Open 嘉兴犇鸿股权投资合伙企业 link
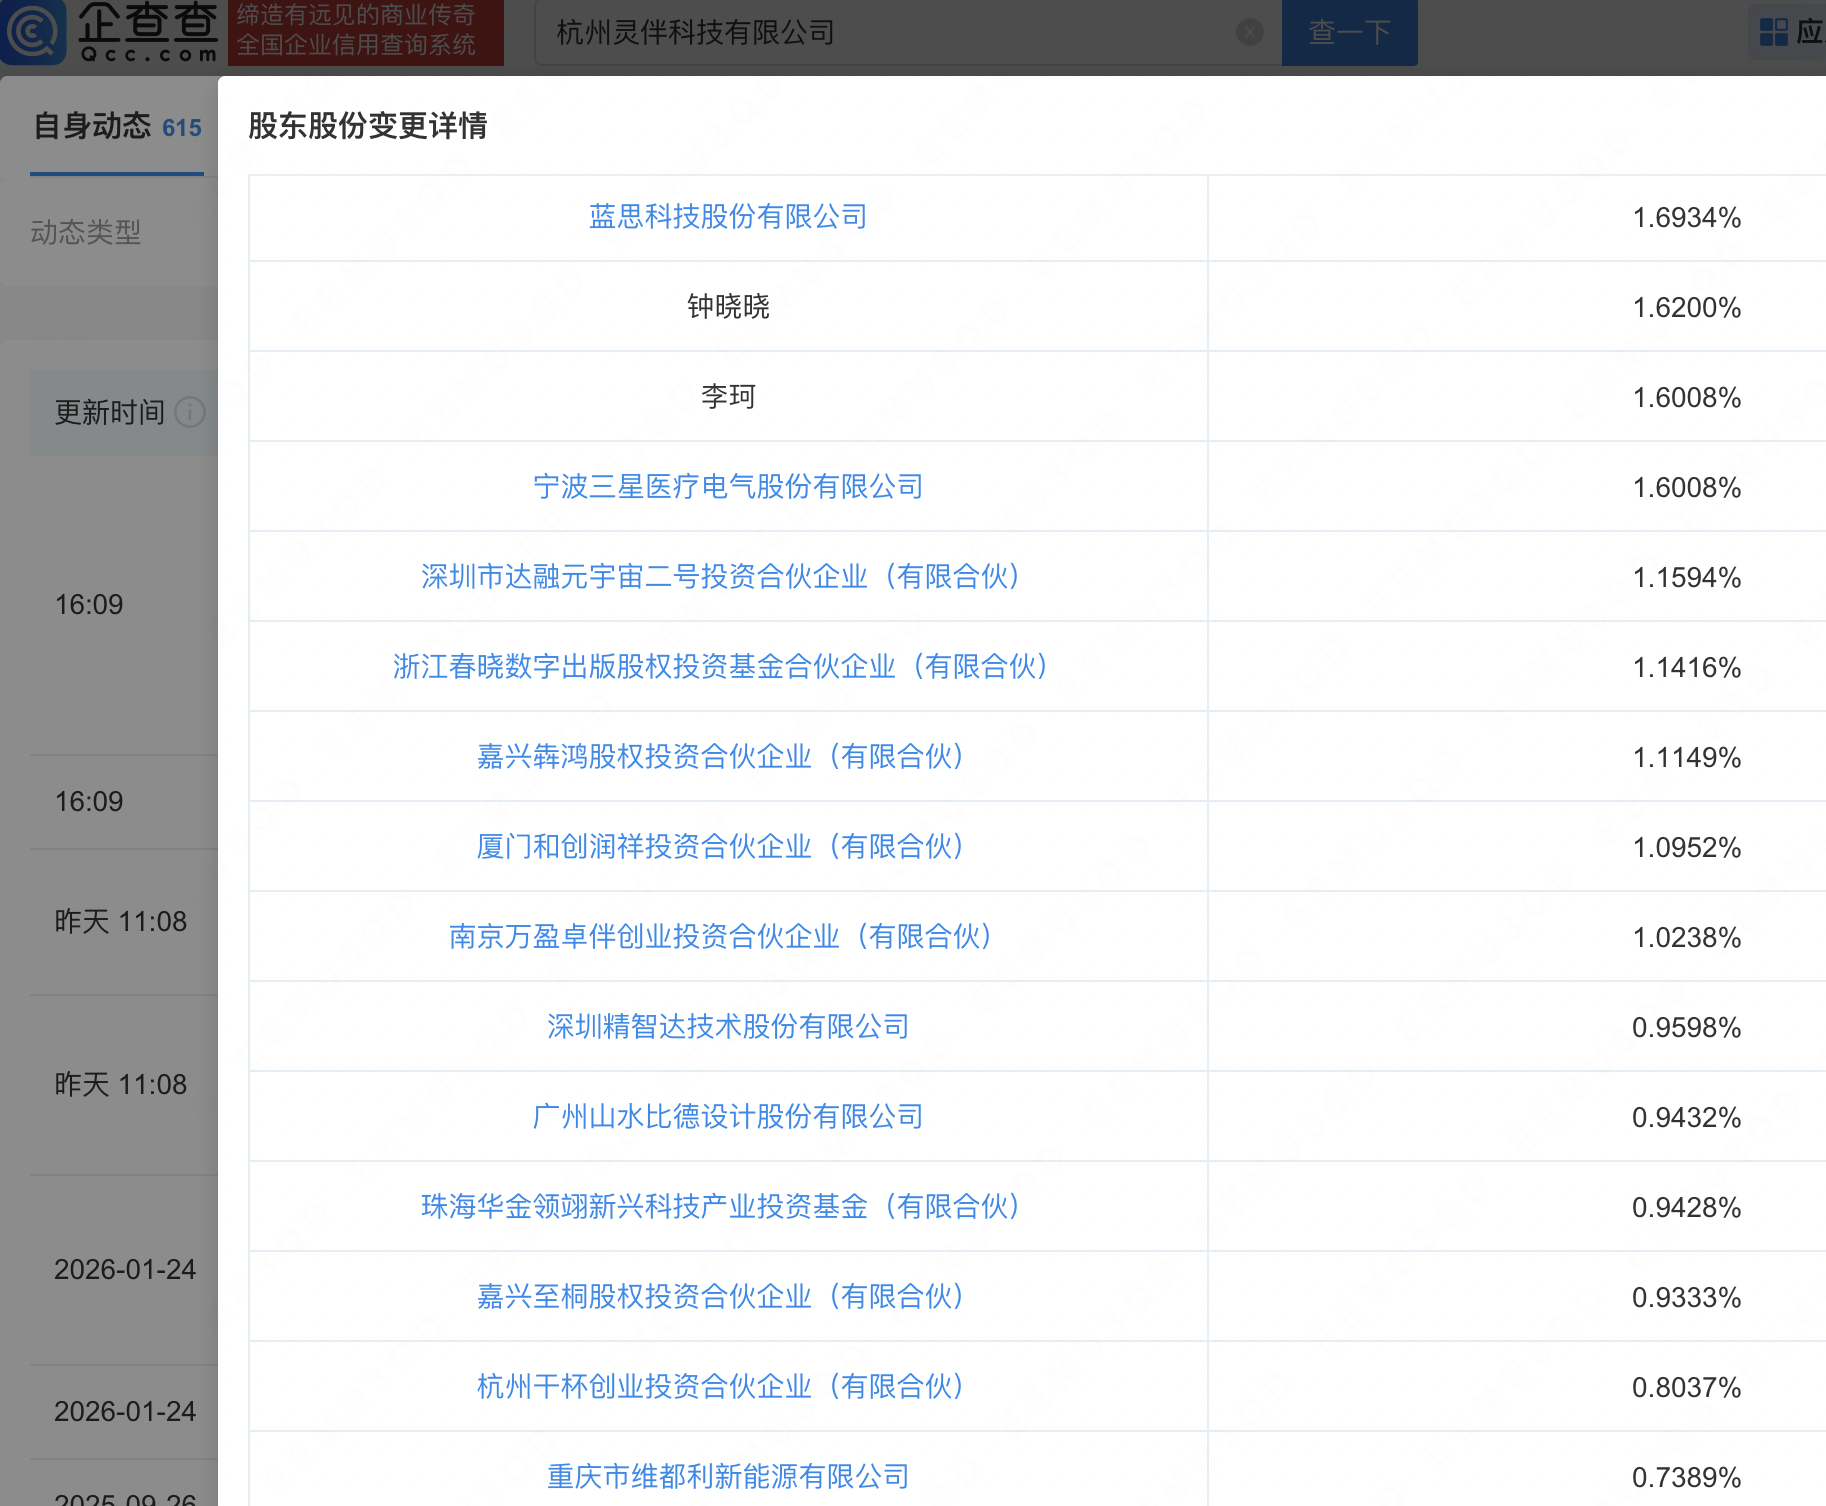Viewport: 1826px width, 1506px height. pos(720,757)
